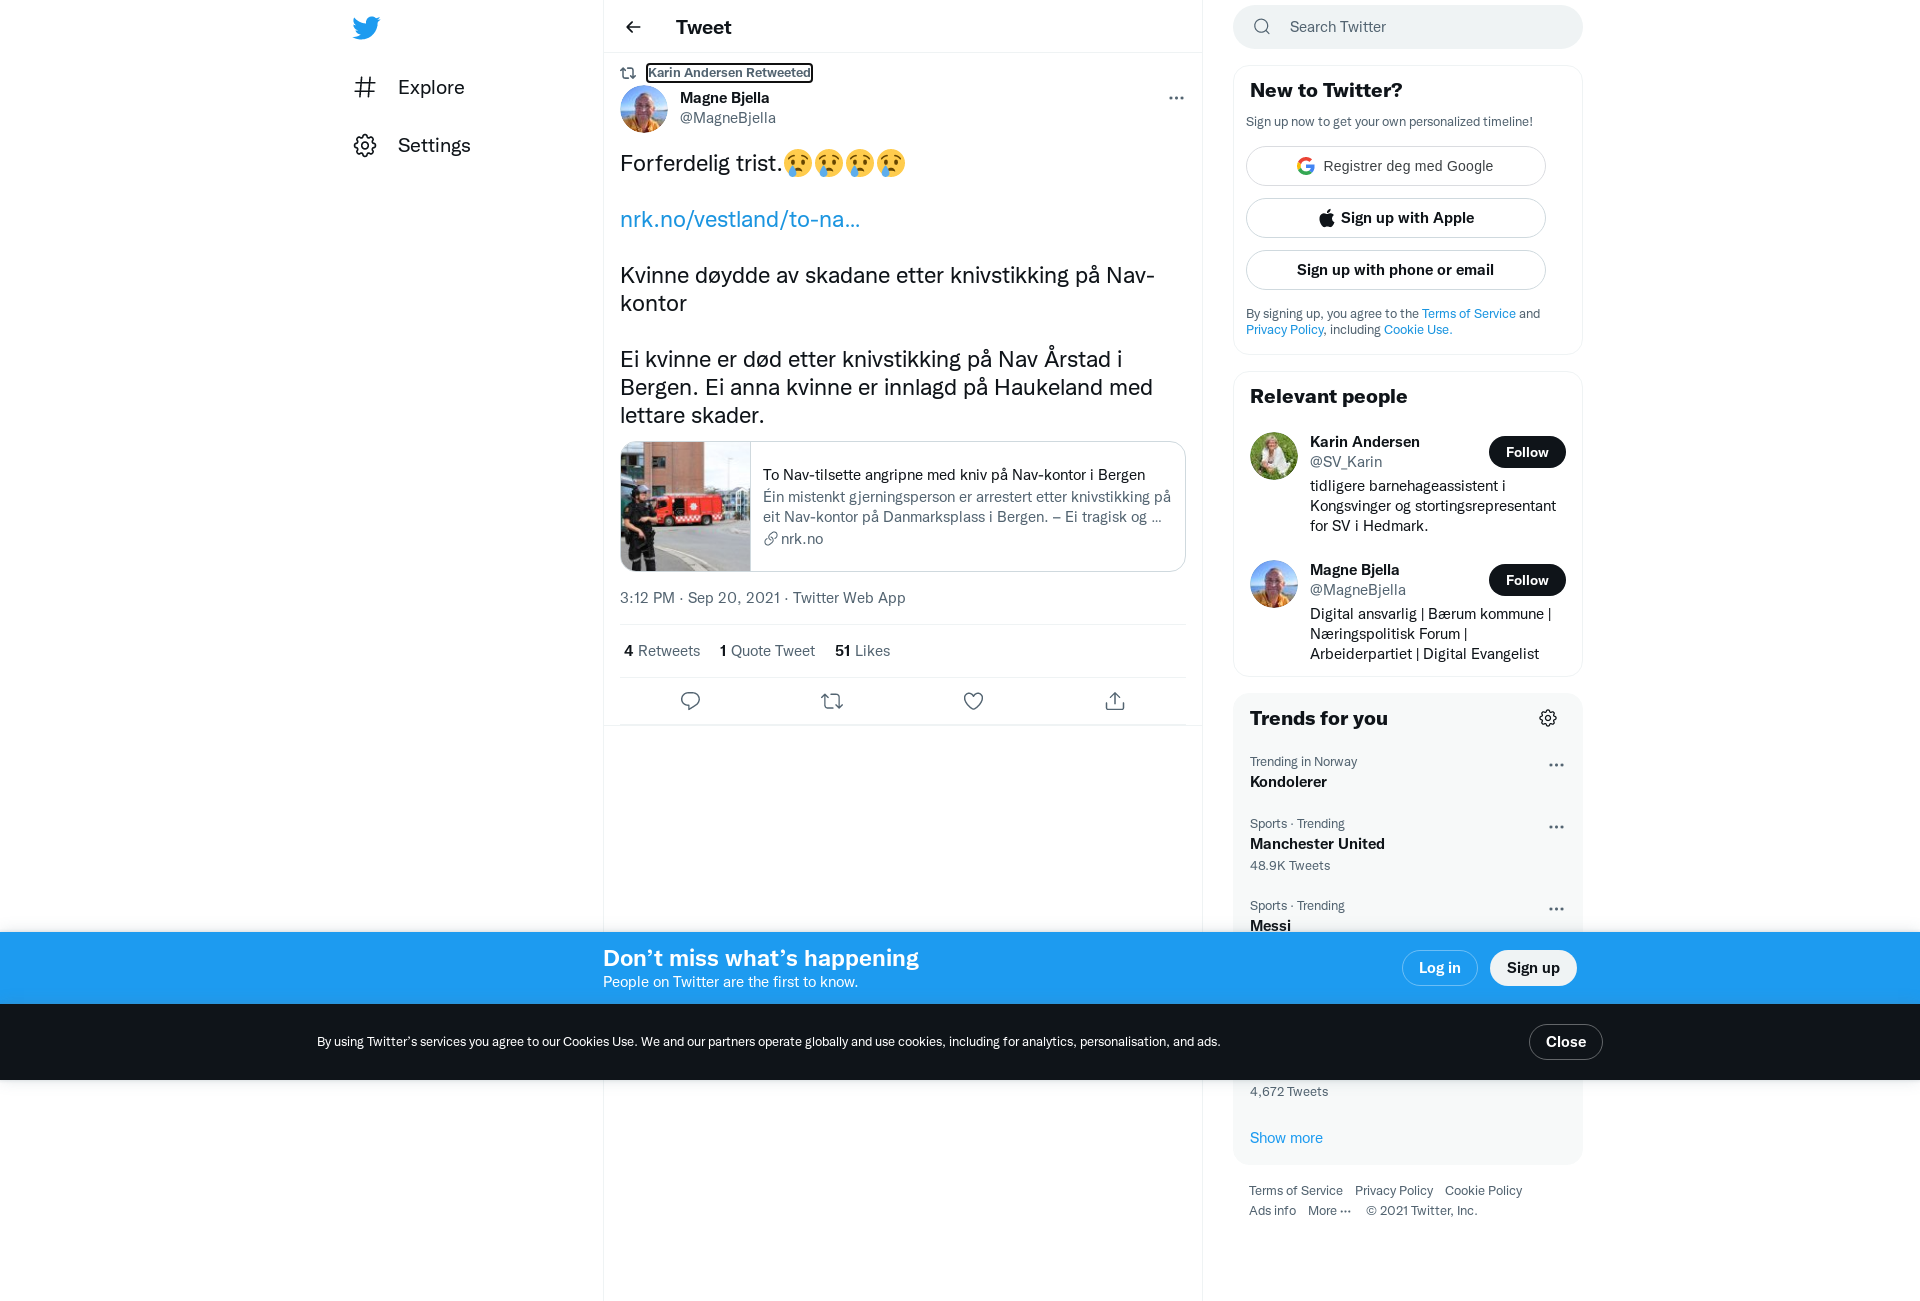The height and width of the screenshot is (1301, 1920).
Task: Open Explore from the hashtag sidebar item
Action: pyautogui.click(x=410, y=88)
